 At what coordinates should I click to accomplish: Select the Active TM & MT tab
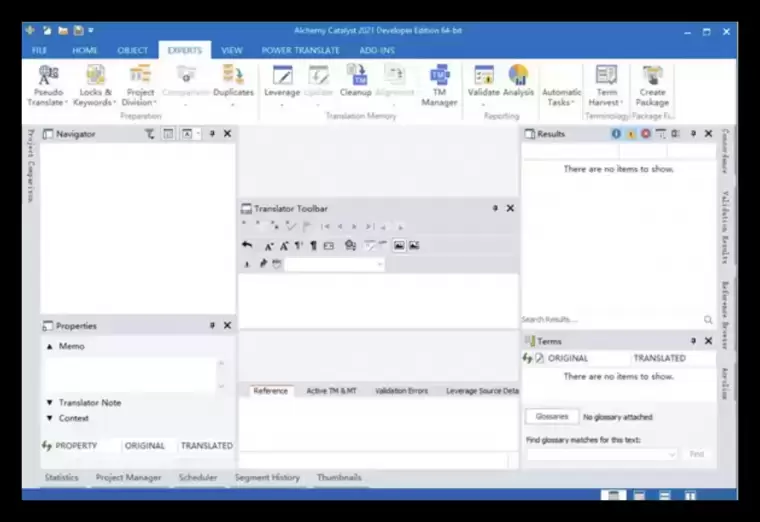pyautogui.click(x=331, y=391)
